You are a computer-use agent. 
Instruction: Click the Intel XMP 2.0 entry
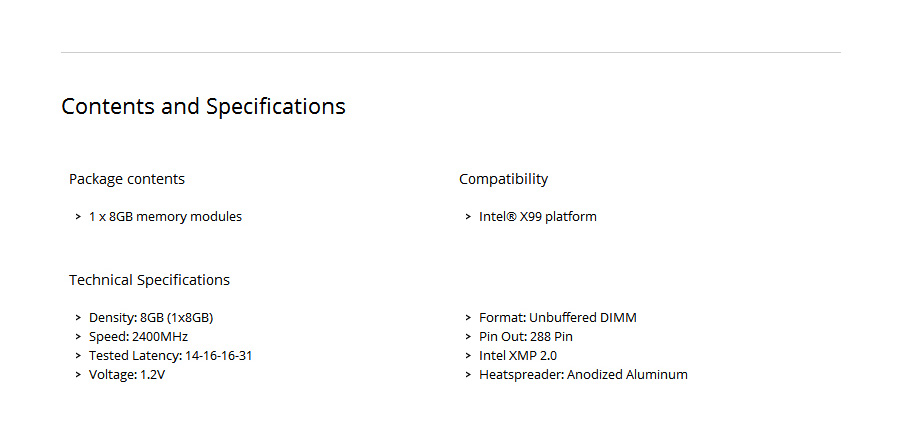point(518,356)
